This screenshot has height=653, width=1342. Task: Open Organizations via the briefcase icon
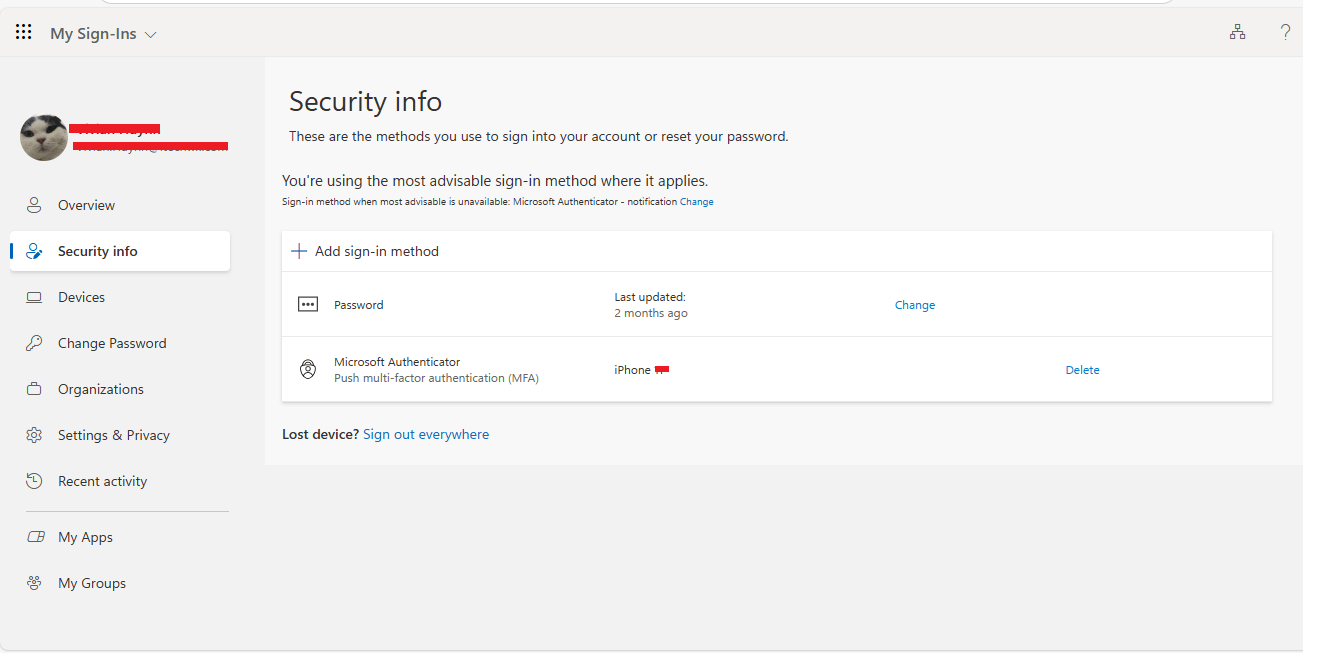pyautogui.click(x=33, y=388)
